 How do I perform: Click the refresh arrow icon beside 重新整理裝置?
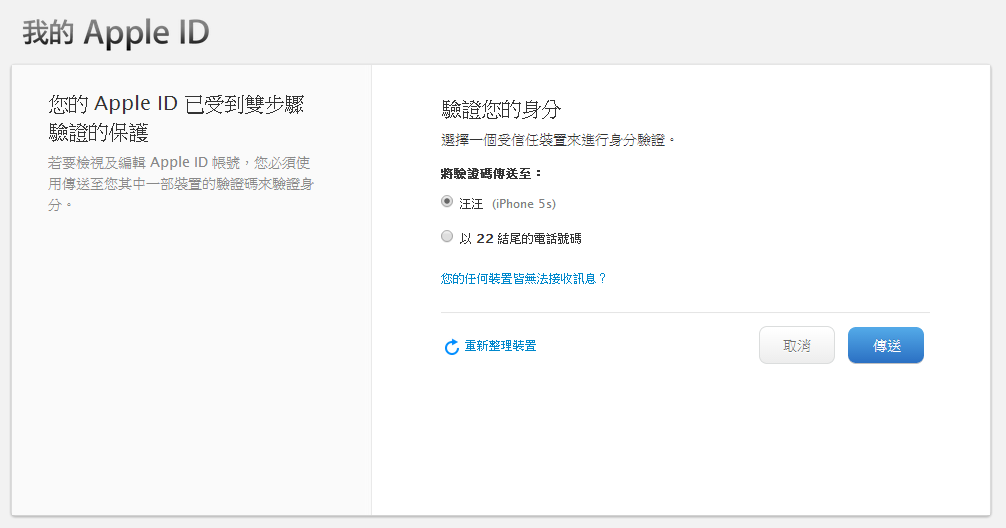click(x=452, y=346)
